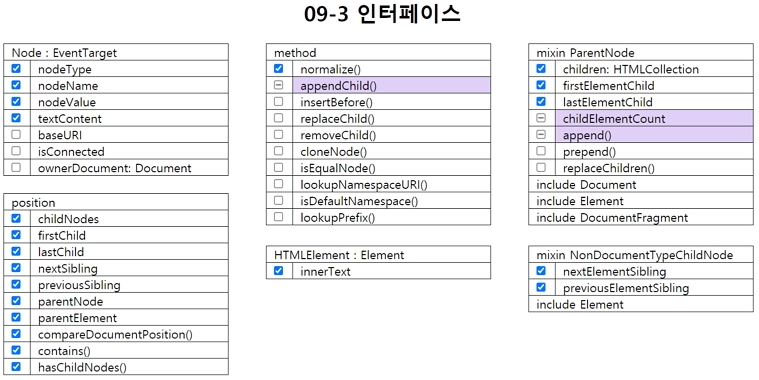Uncheck the compareDocumentPosition() checkbox

tap(16, 334)
